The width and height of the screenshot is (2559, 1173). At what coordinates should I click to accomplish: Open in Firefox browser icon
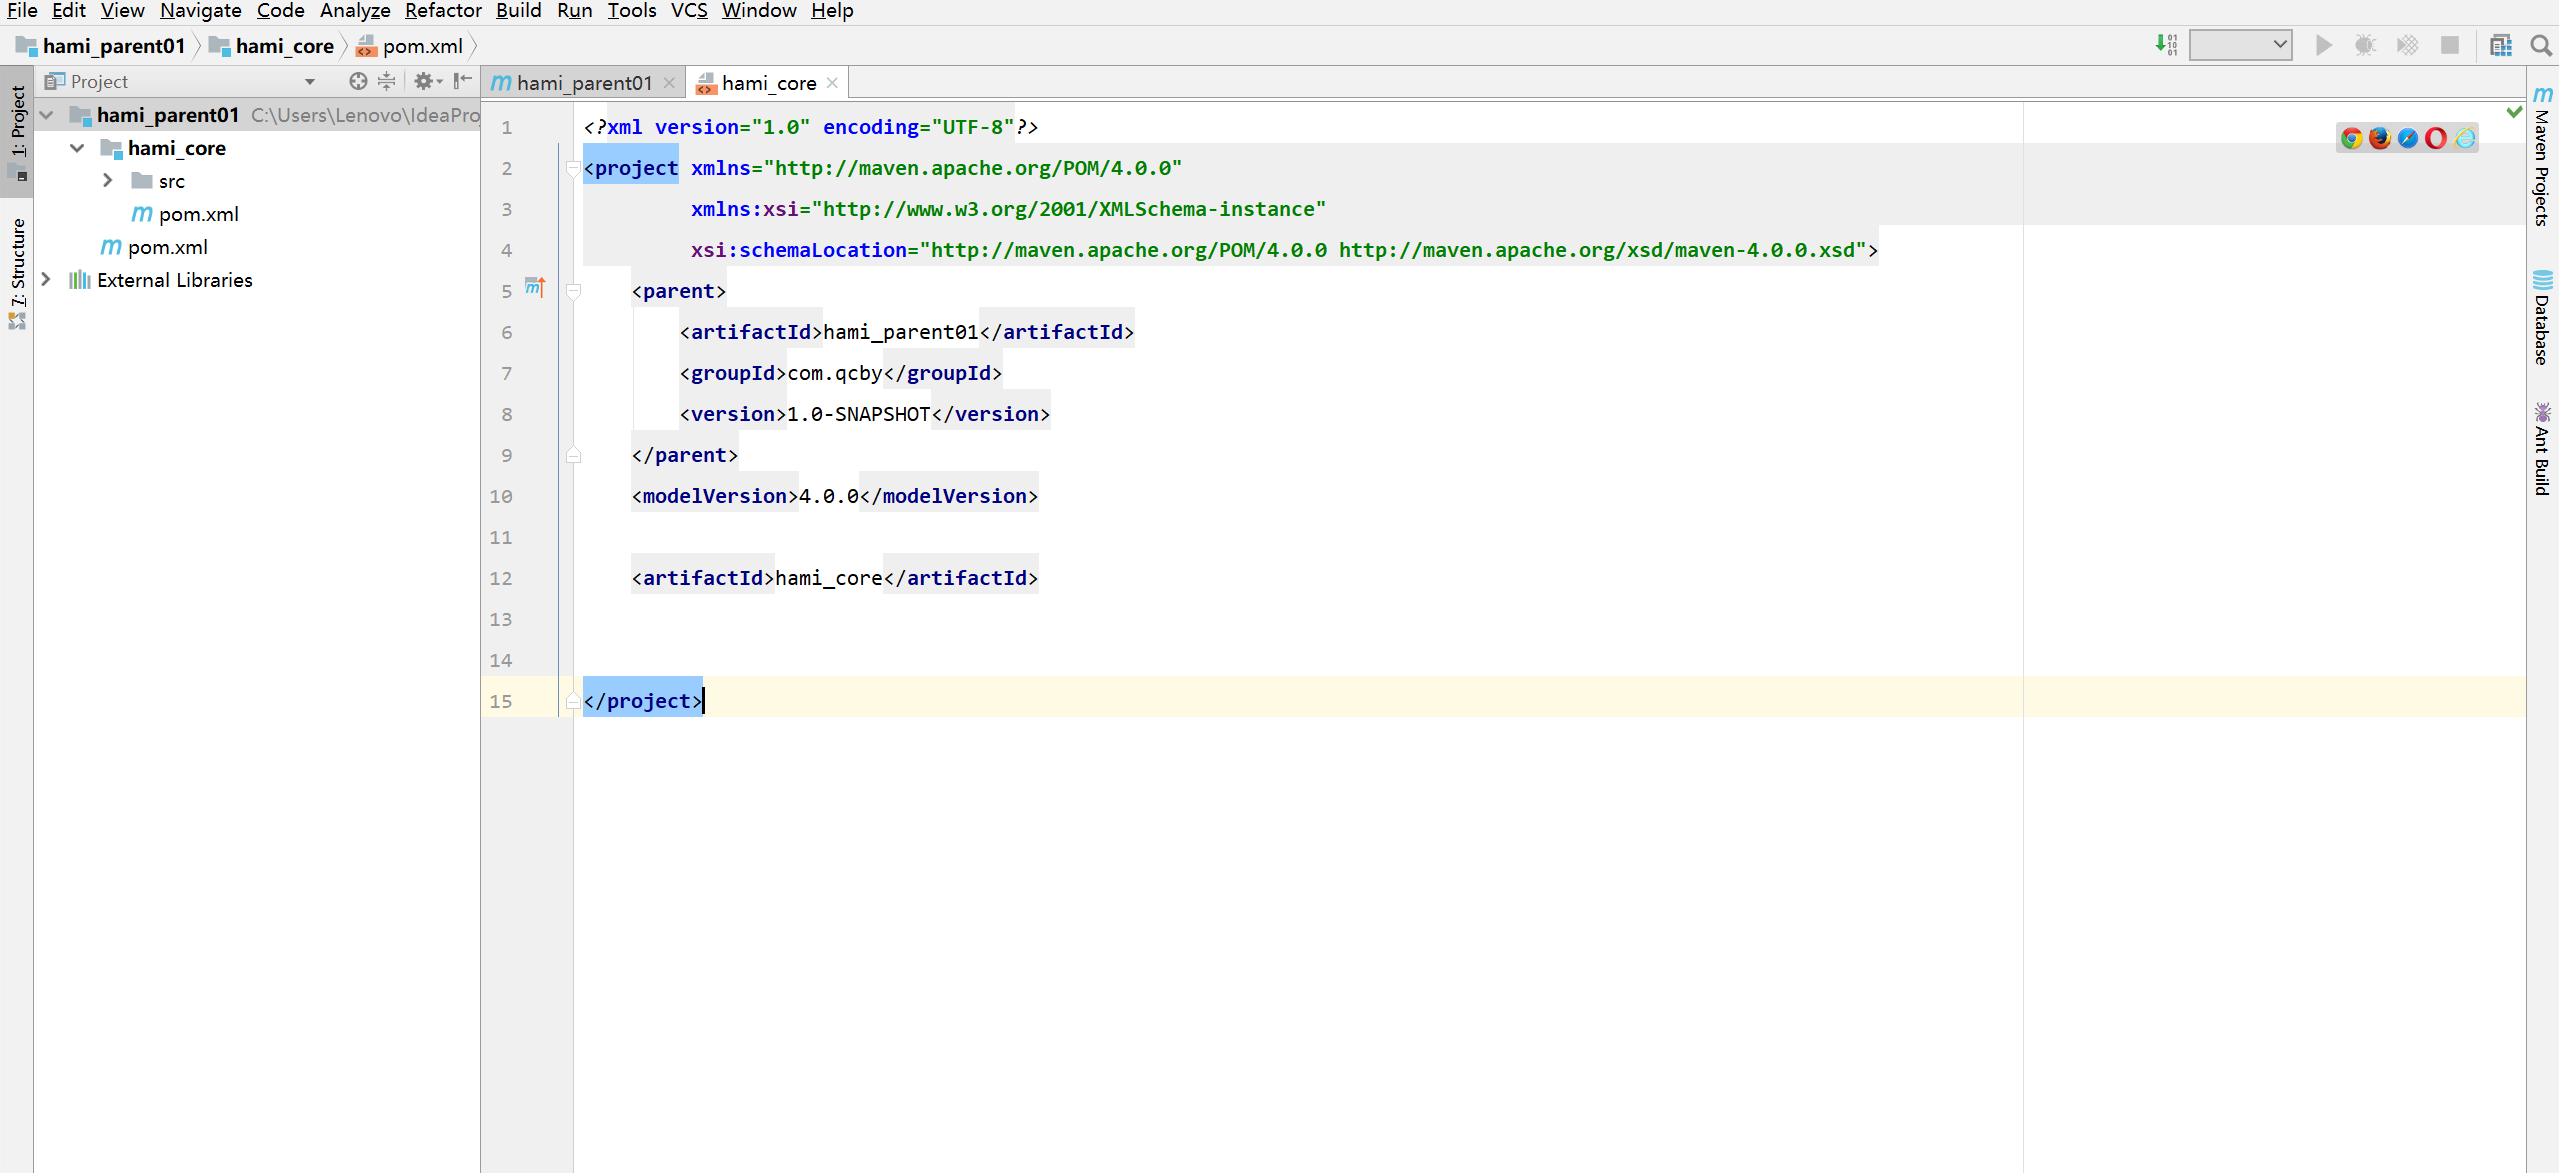[2379, 138]
